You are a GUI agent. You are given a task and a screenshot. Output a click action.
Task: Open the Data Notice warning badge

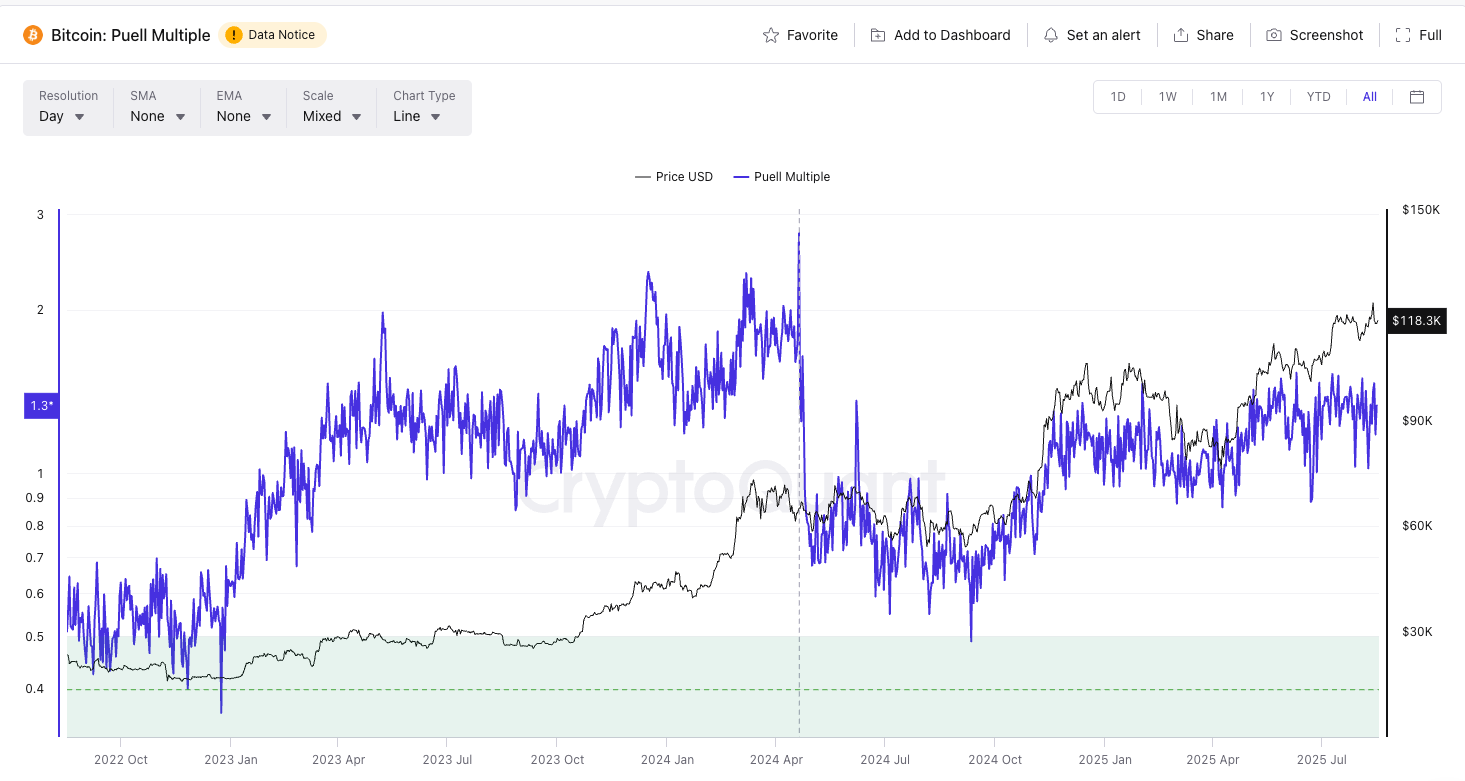272,35
